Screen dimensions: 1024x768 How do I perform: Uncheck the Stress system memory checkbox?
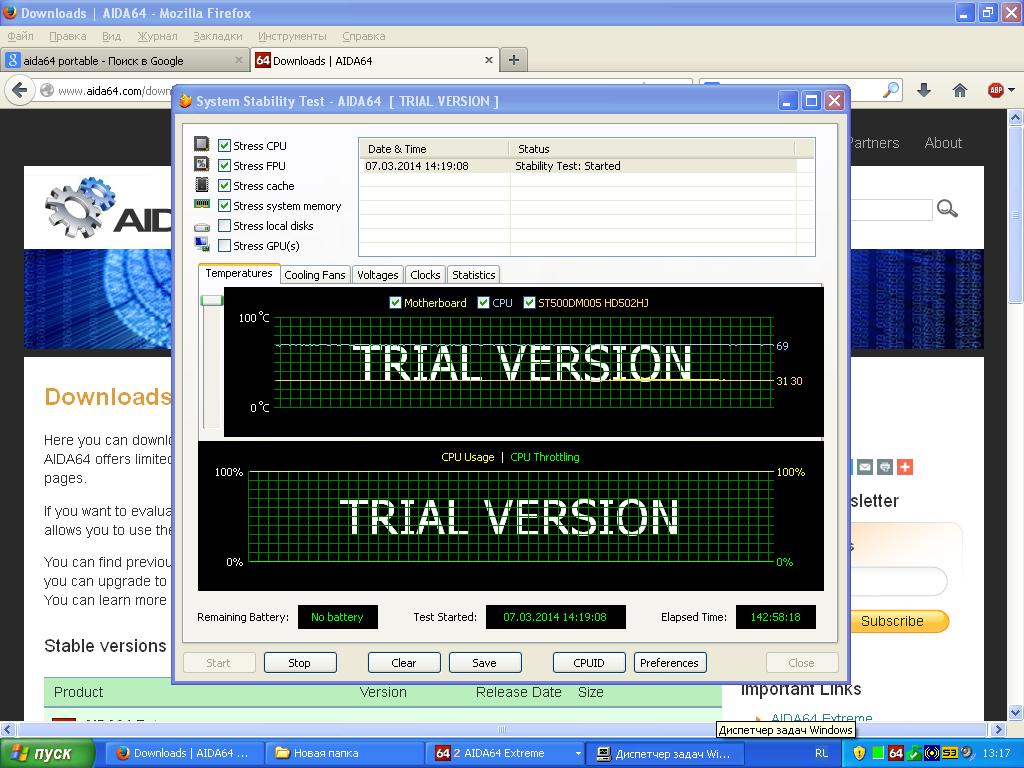[x=224, y=206]
